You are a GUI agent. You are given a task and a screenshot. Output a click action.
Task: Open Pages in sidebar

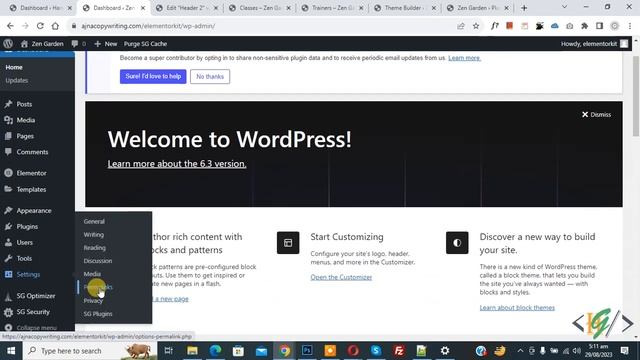click(25, 136)
